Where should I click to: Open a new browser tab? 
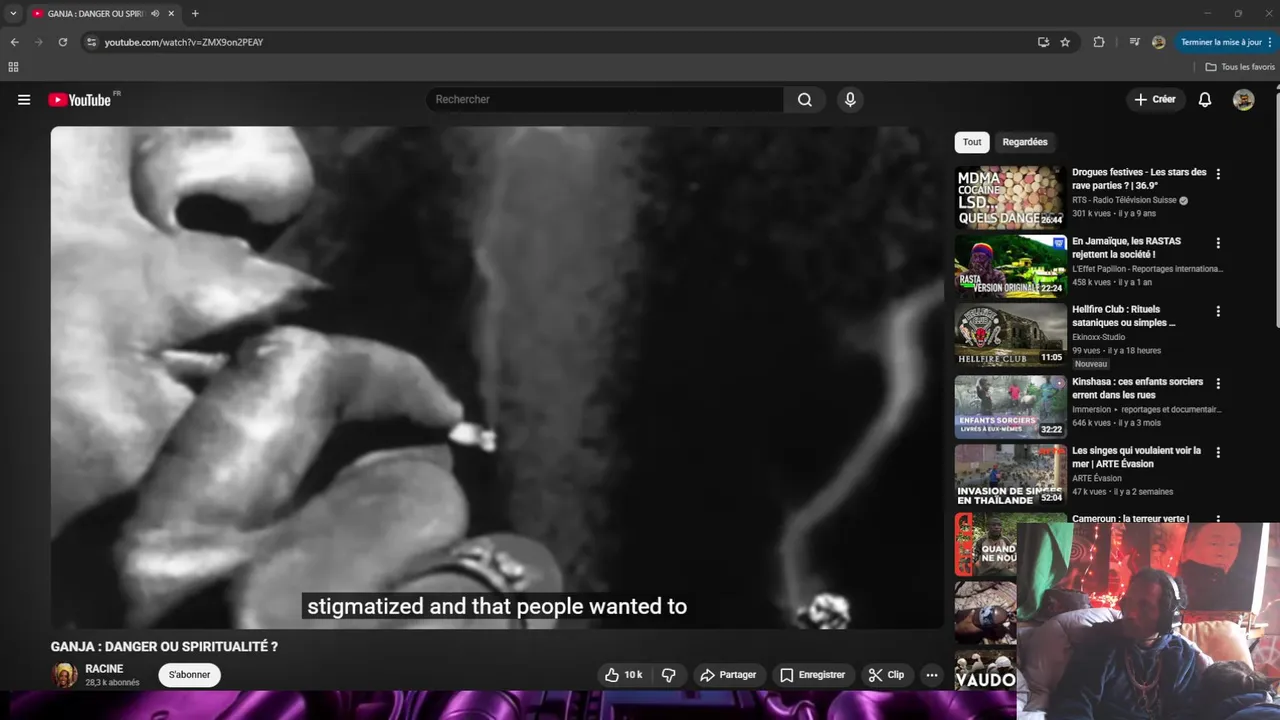tap(195, 13)
